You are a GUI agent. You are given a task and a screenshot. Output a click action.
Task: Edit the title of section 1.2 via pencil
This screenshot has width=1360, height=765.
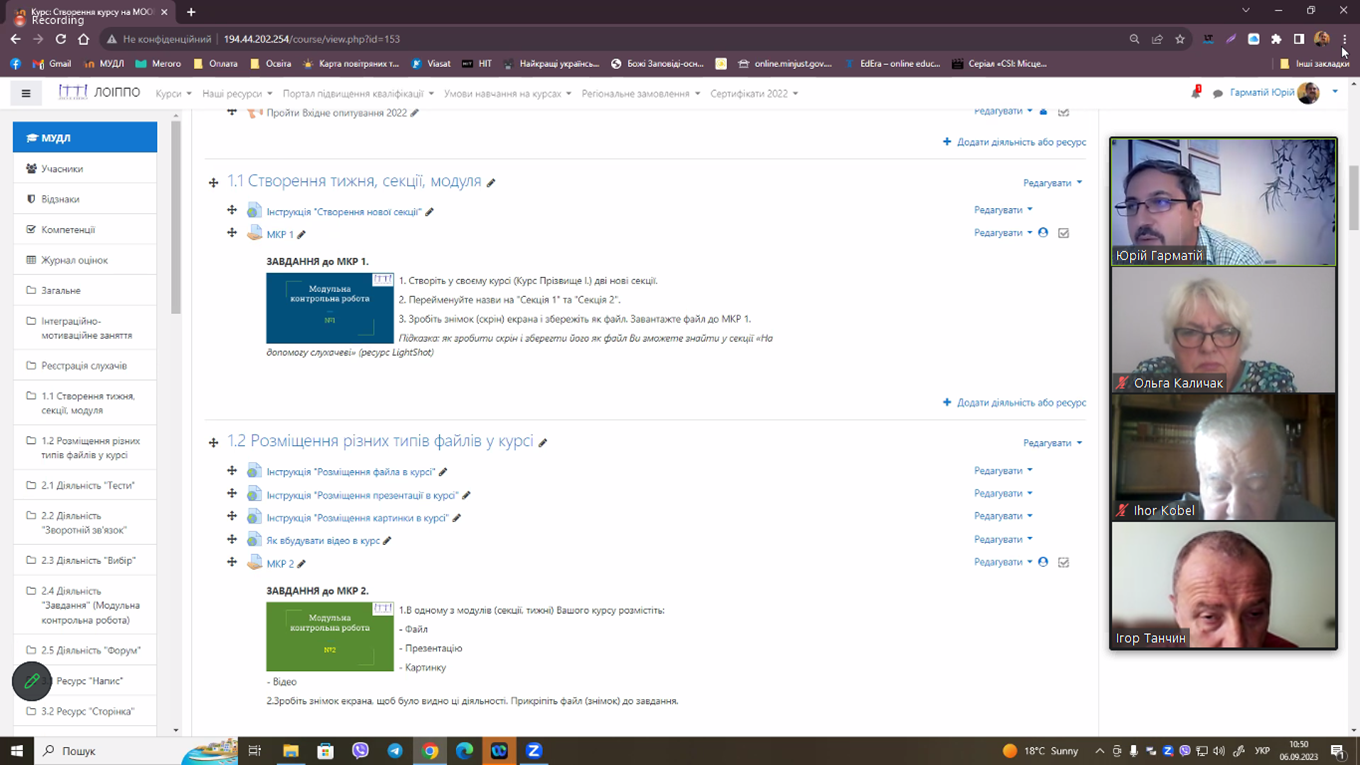coord(543,442)
